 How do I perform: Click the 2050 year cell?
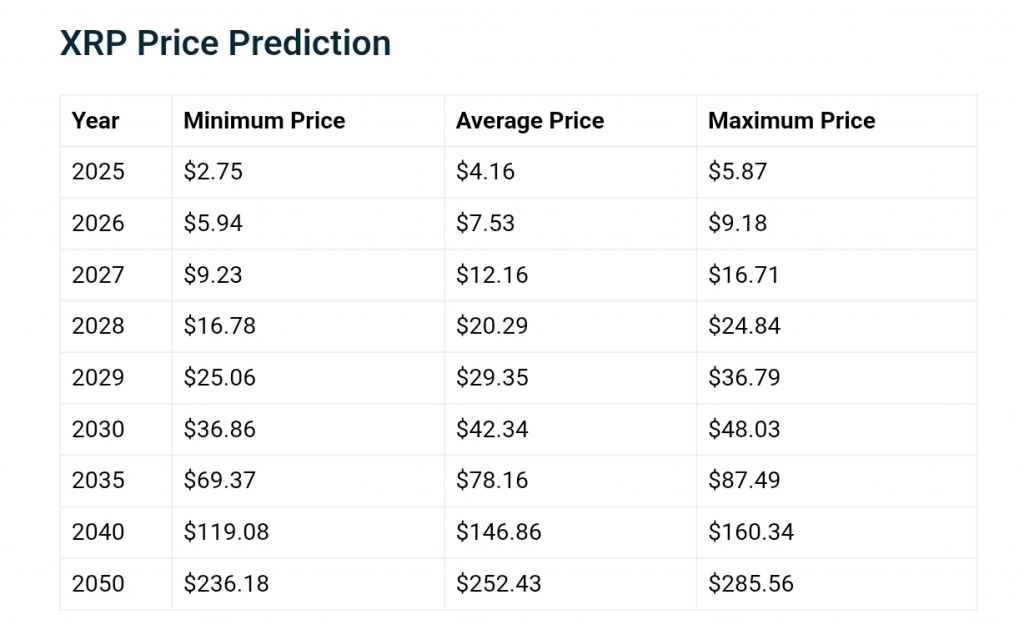click(98, 584)
